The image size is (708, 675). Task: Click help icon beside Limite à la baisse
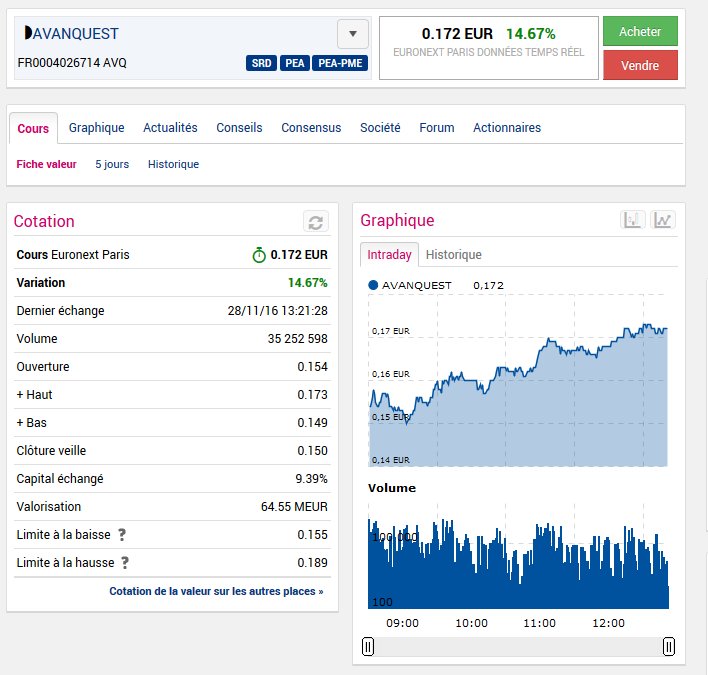[122, 535]
